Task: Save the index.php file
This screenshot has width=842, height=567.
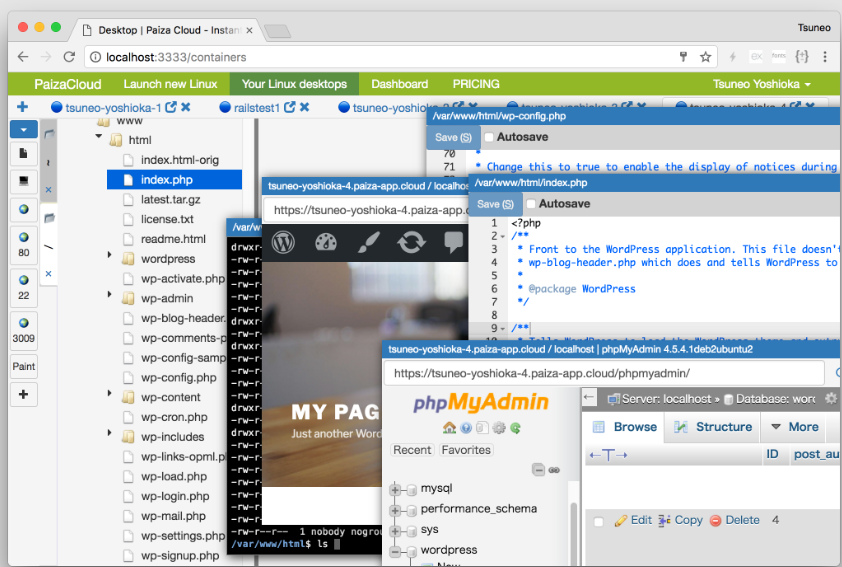Action: click(x=495, y=204)
